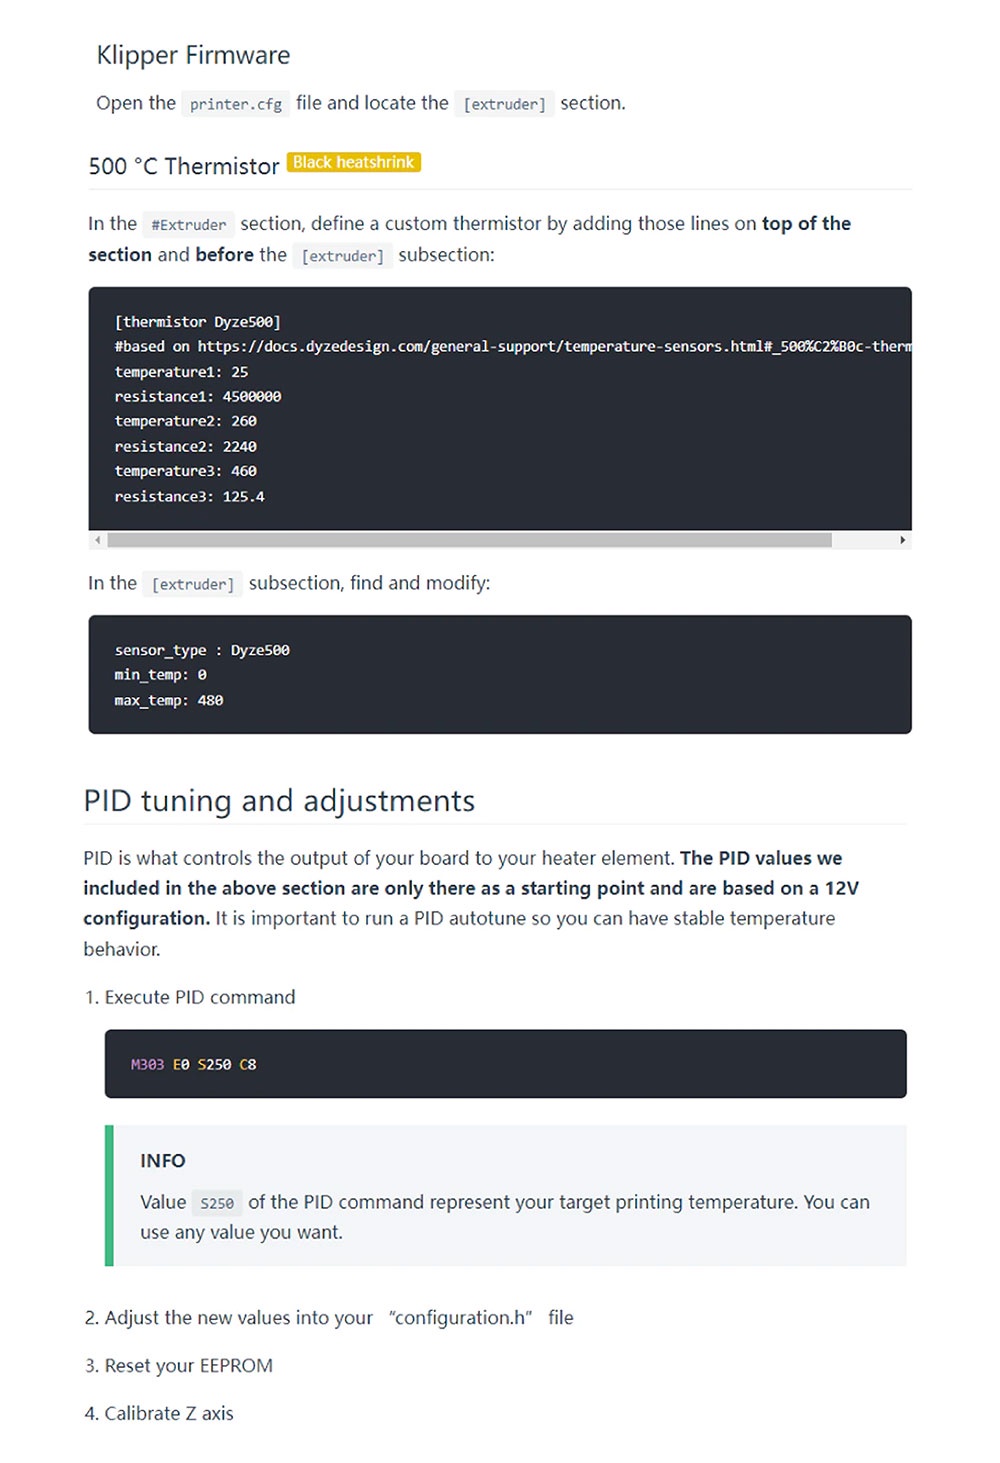Click the #Extruder inline code tag
Screen dimensions: 1000x1463
[189, 225]
